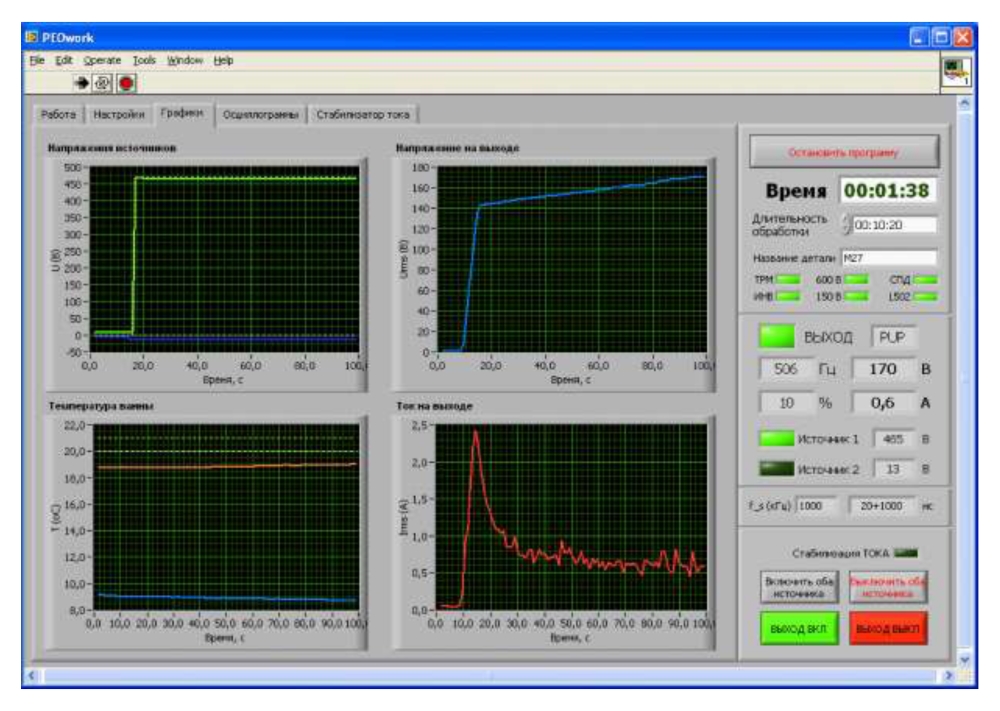1000x711 pixels.
Task: Click the elapsed time display 00:01:38
Action: point(887,191)
